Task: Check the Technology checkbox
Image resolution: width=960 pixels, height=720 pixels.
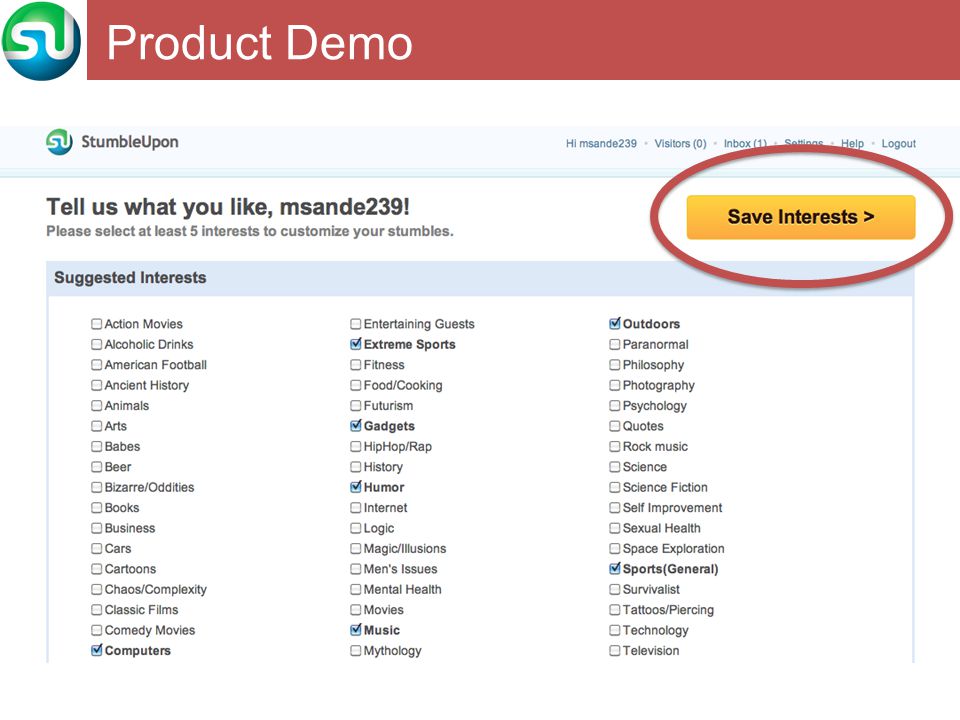Action: point(615,630)
